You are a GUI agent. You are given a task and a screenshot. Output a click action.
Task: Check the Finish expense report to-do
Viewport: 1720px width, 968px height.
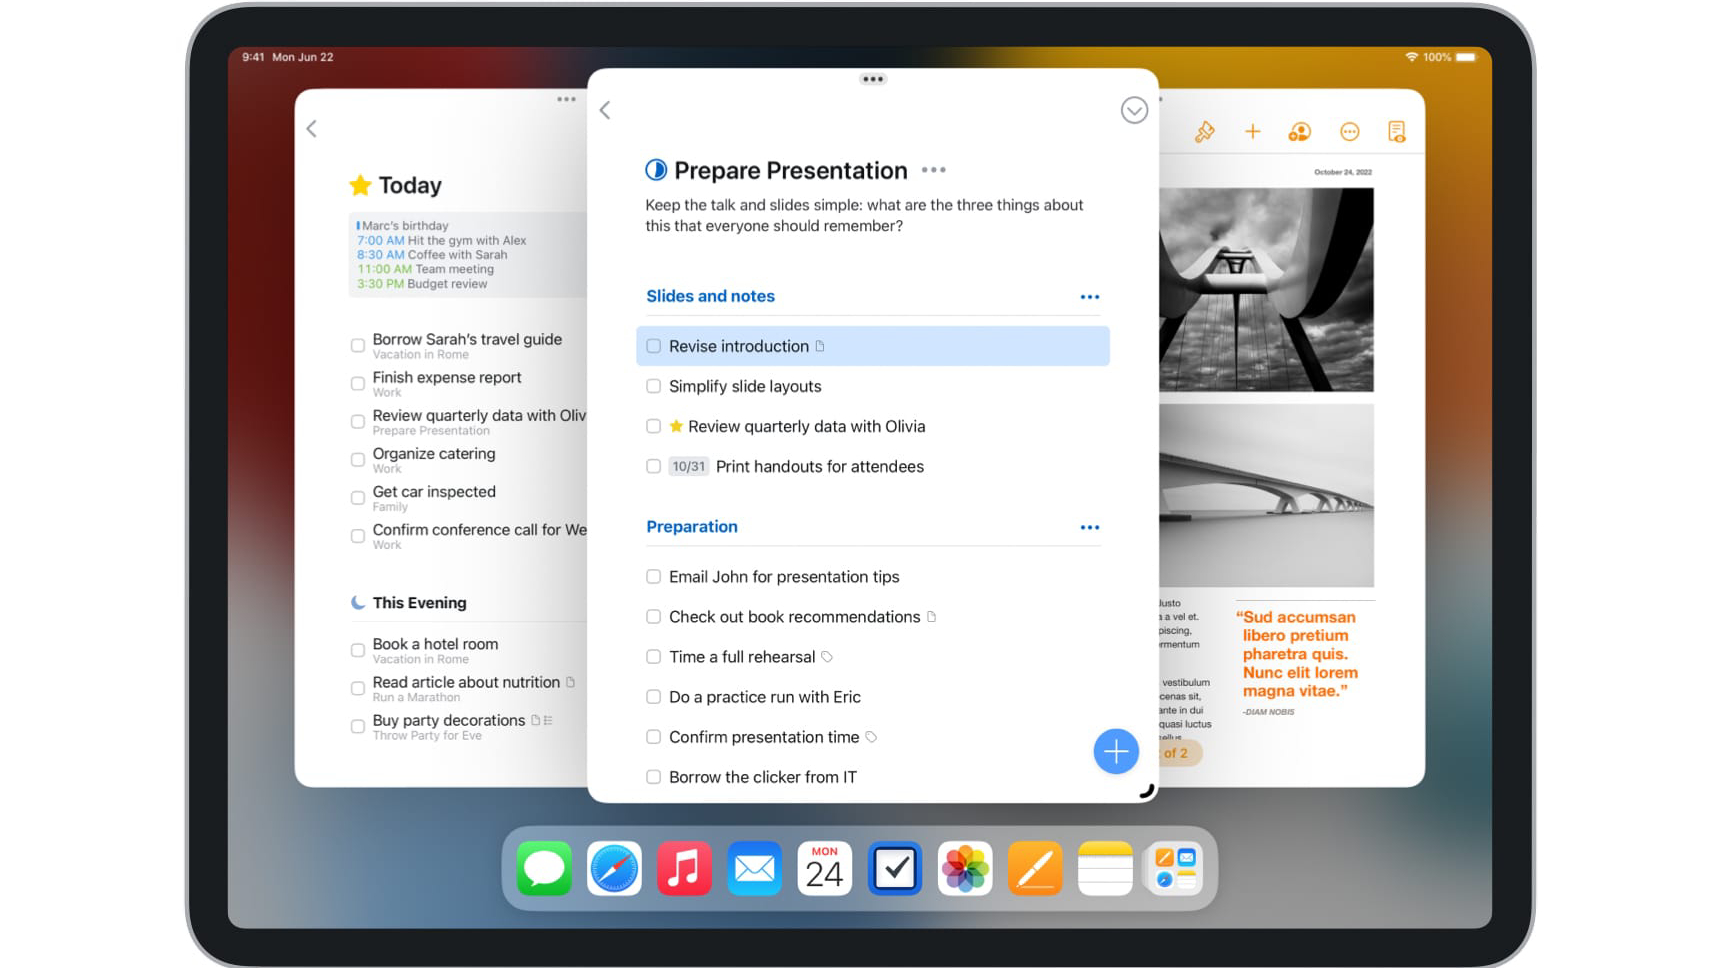[x=357, y=384]
